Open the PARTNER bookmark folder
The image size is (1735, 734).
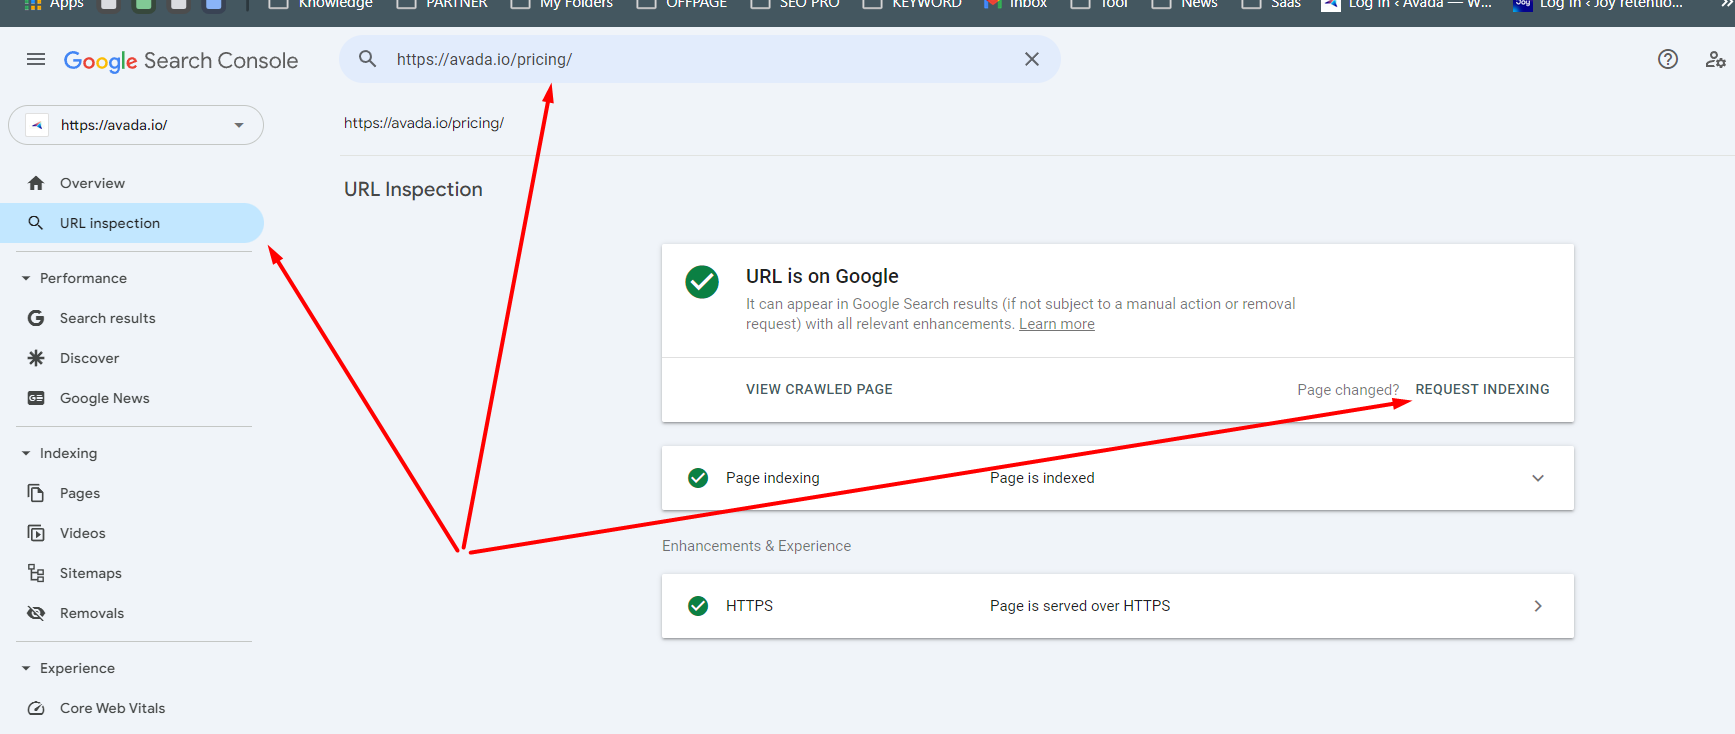pyautogui.click(x=442, y=4)
